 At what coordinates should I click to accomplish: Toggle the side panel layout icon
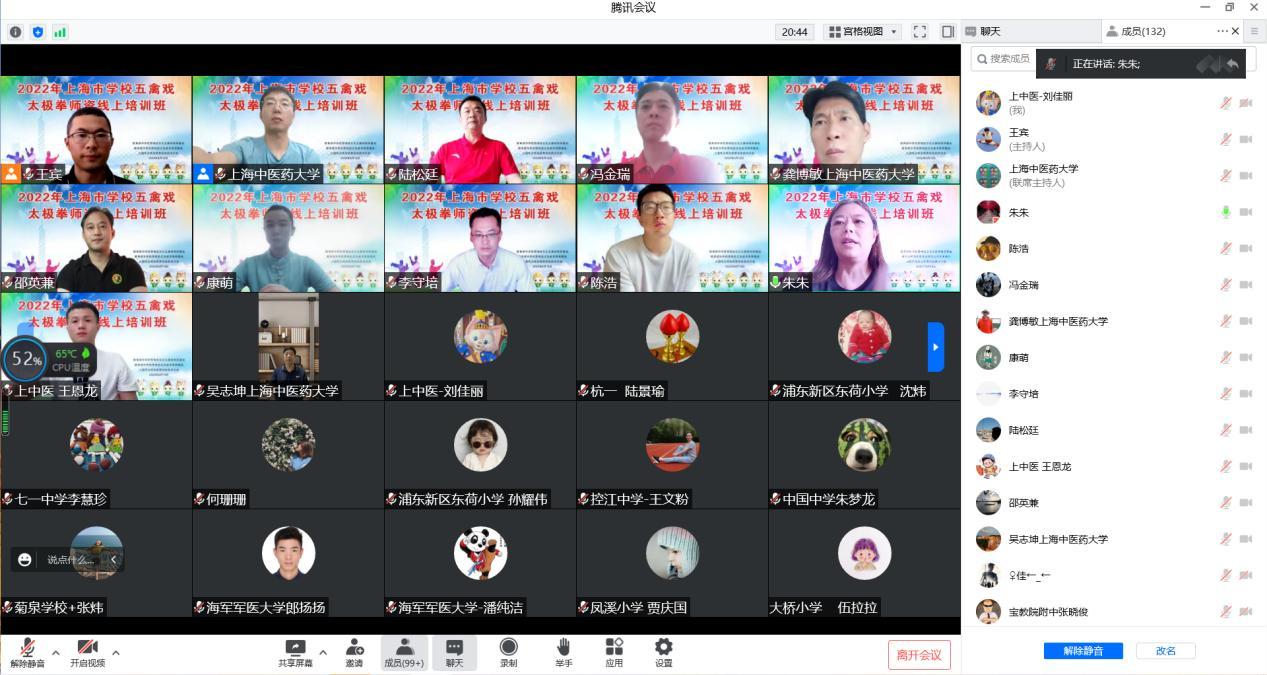[x=947, y=32]
